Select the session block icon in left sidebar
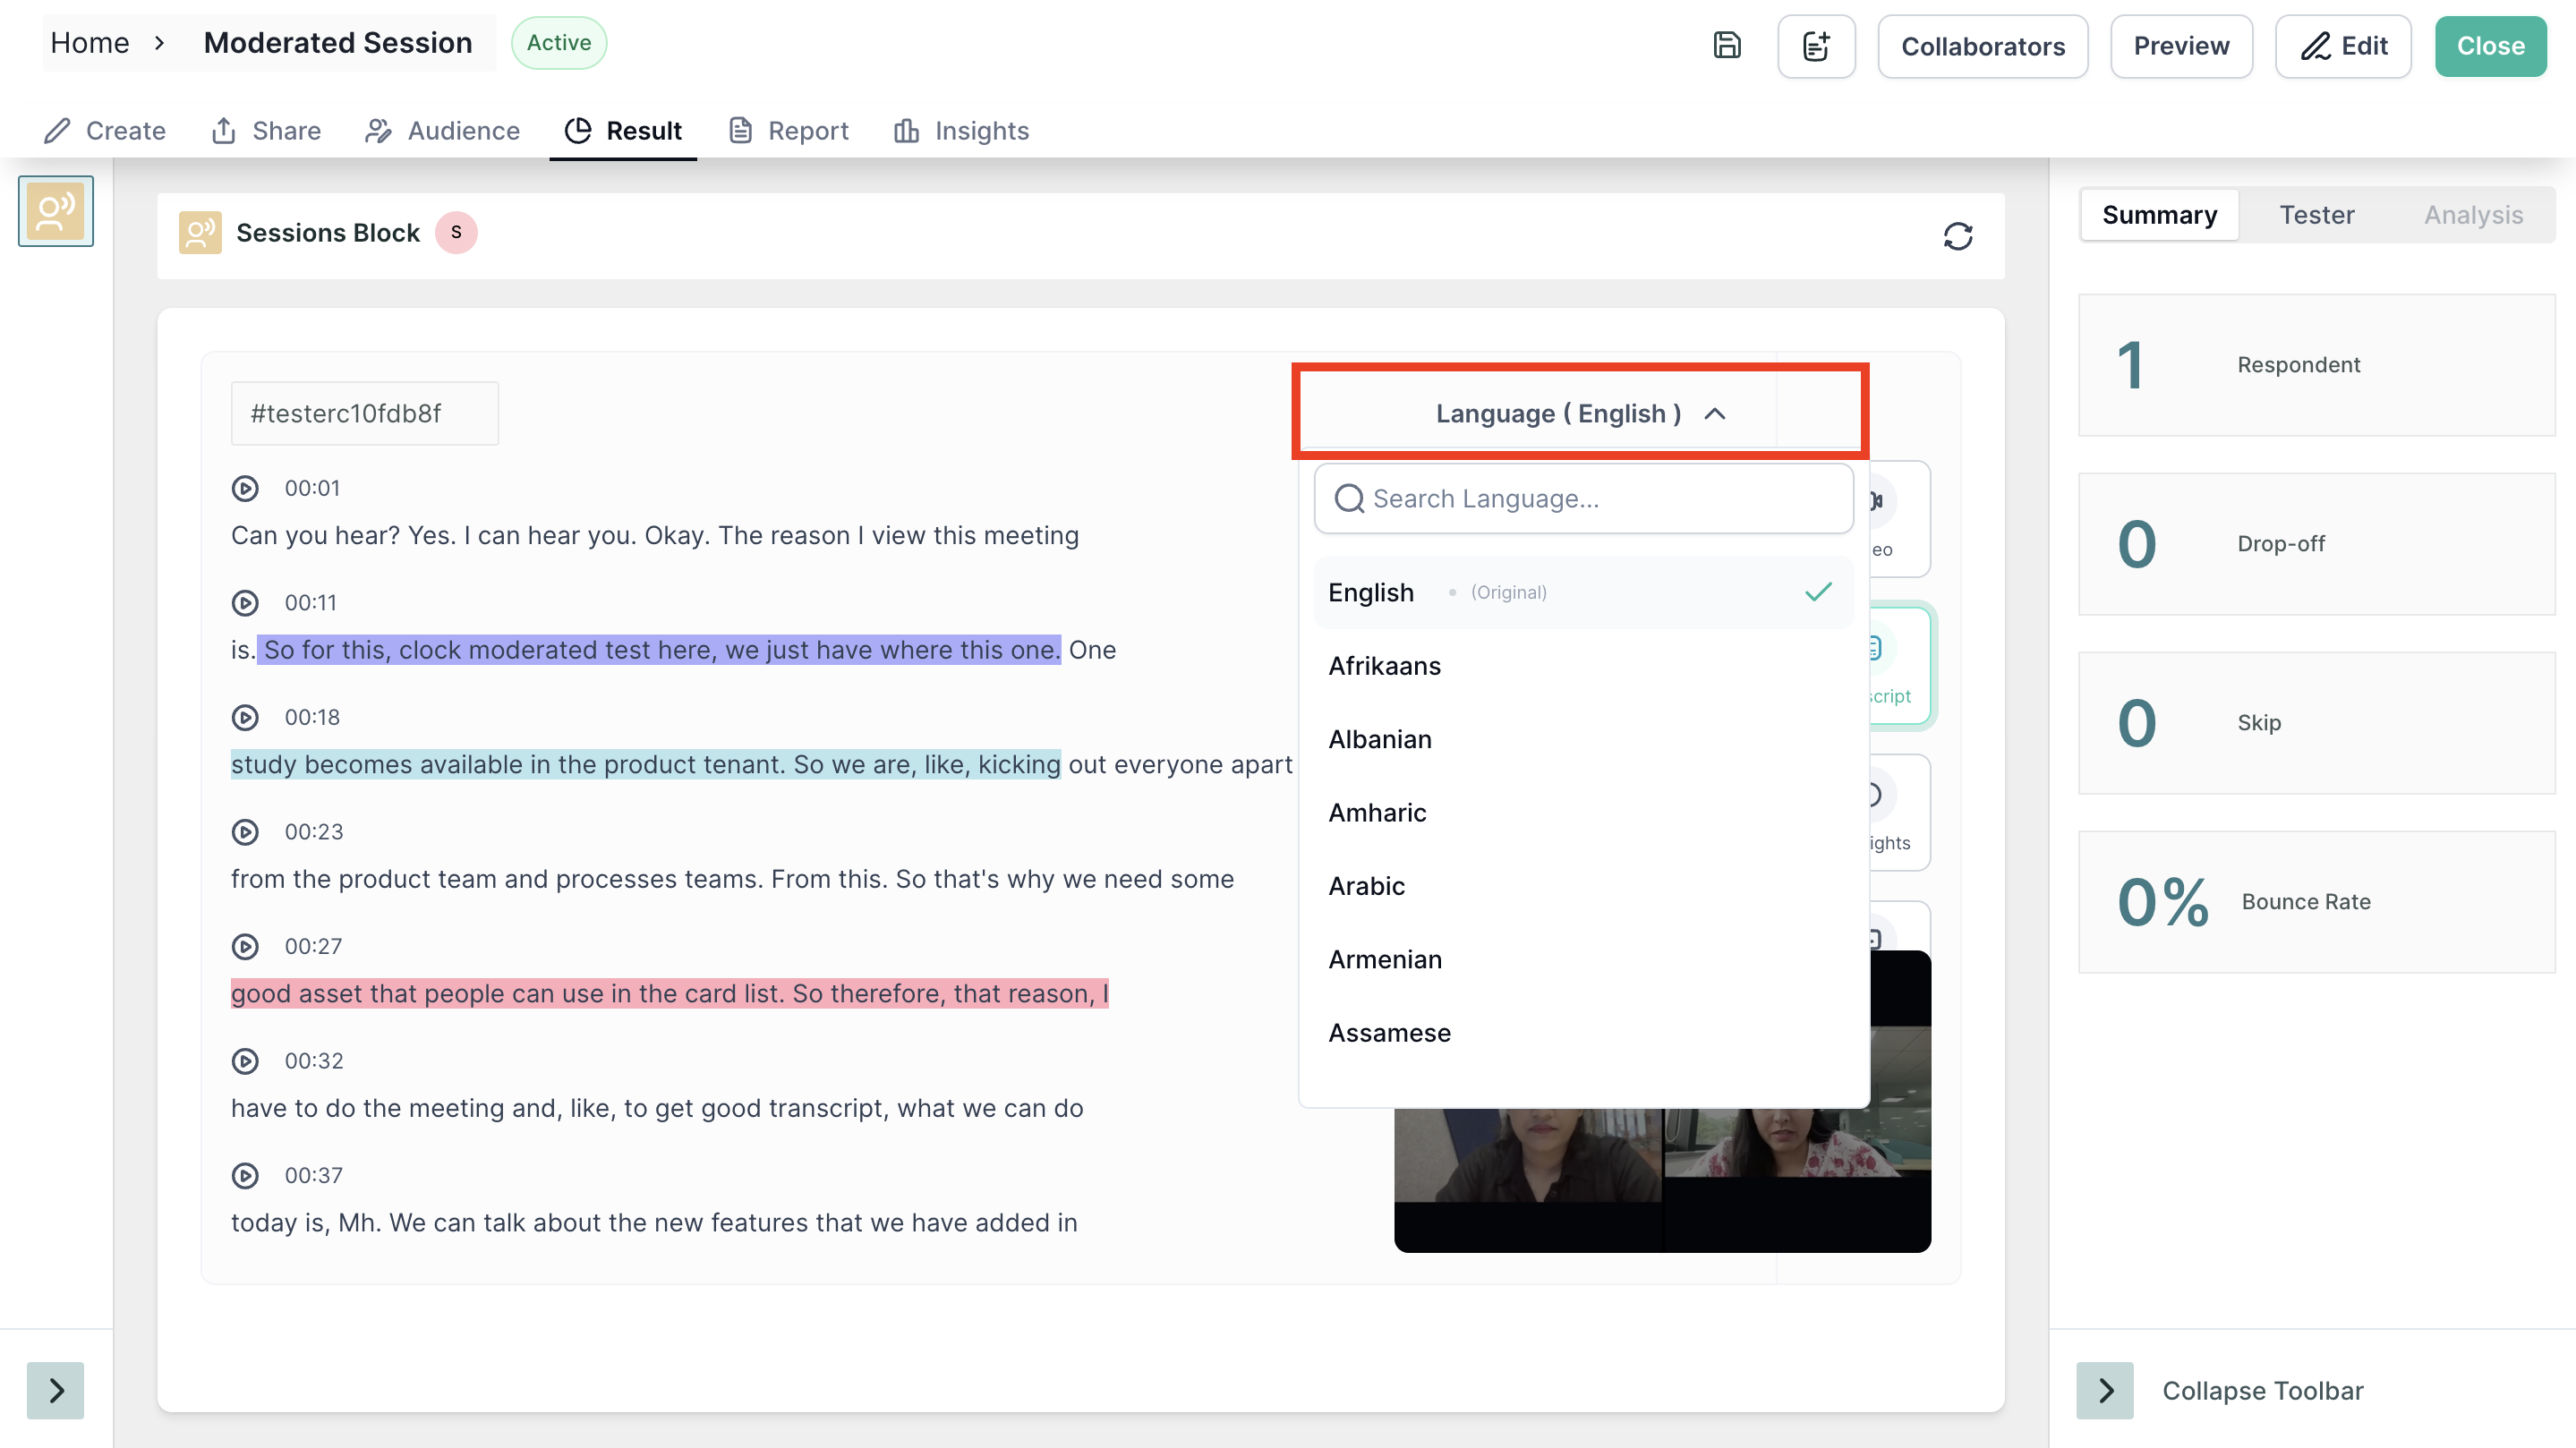Viewport: 2576px width, 1448px height. click(56, 211)
